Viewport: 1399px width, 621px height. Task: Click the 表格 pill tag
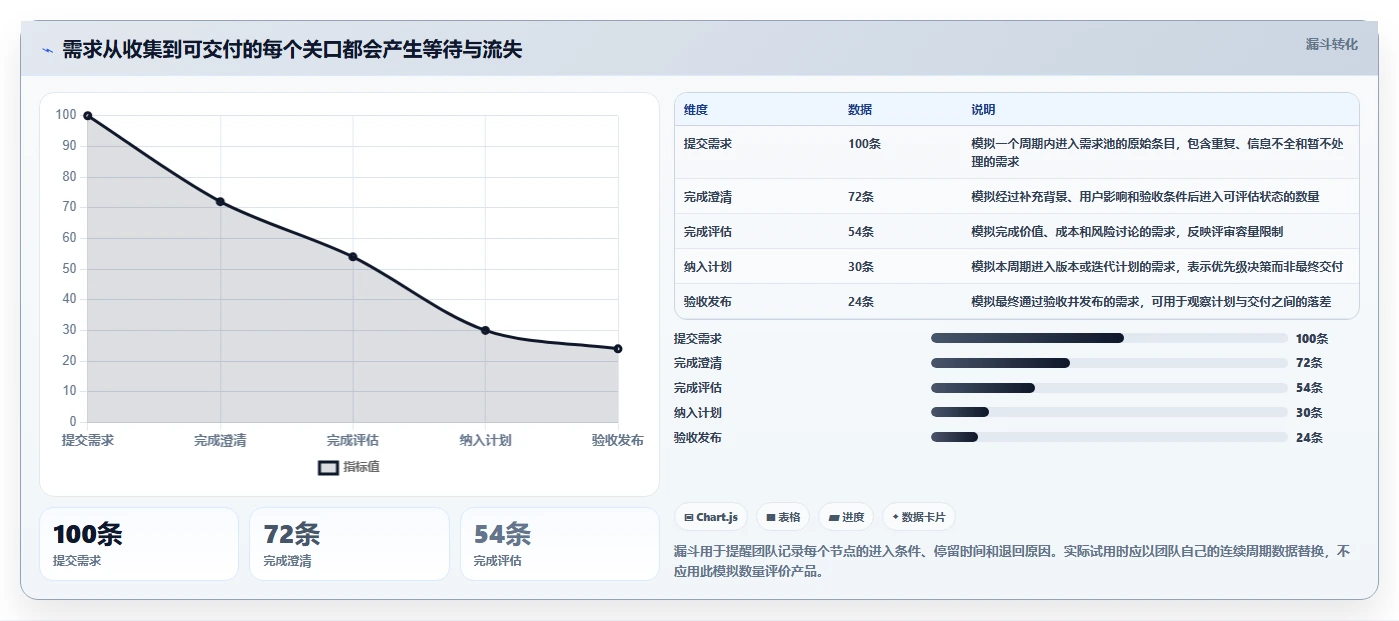[x=783, y=517]
